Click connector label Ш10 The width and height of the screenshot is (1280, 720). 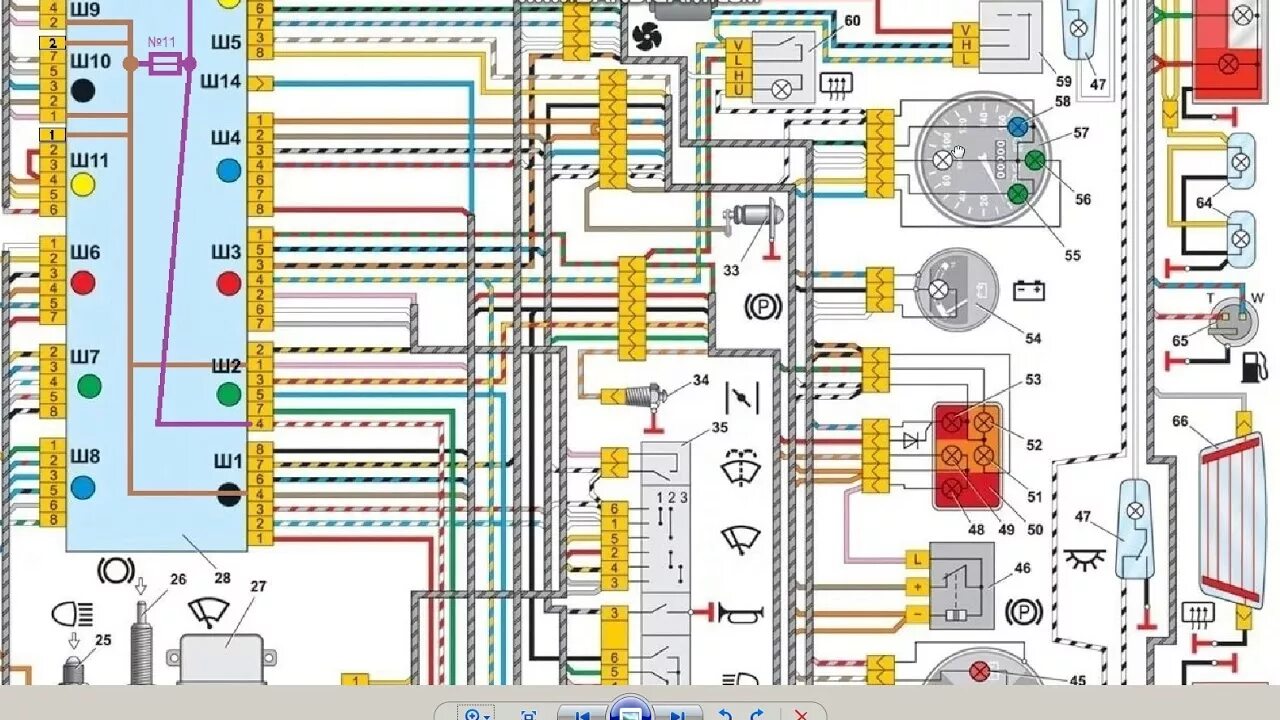click(x=90, y=61)
